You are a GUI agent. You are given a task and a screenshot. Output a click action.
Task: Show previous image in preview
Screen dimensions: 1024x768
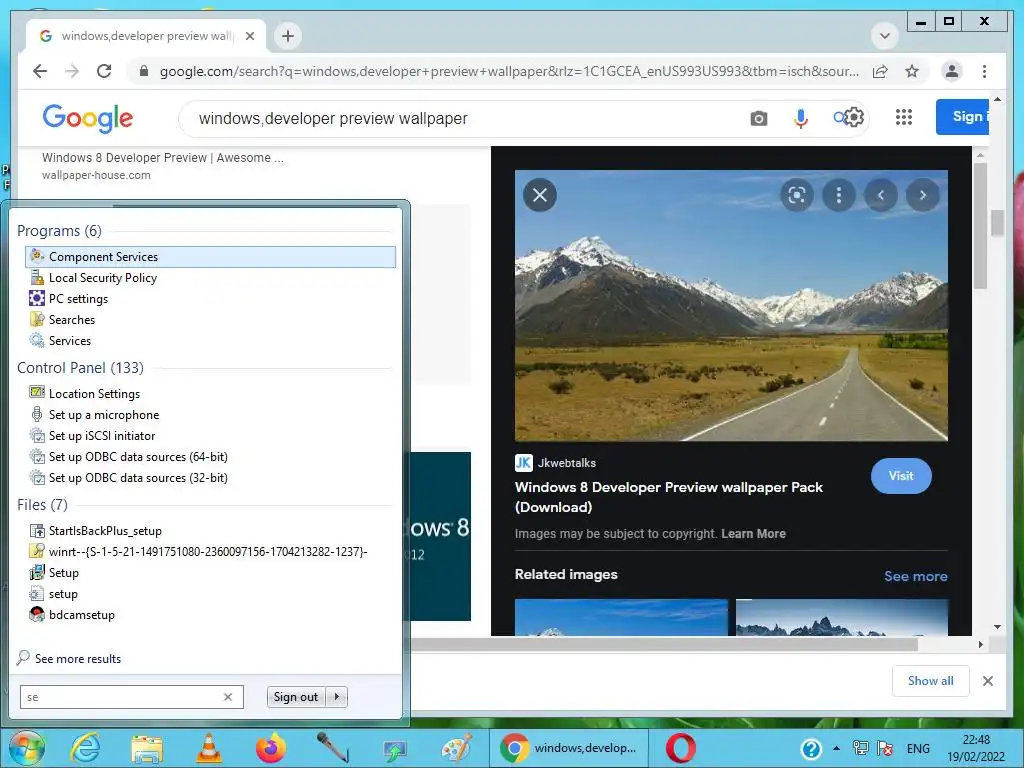click(x=881, y=195)
